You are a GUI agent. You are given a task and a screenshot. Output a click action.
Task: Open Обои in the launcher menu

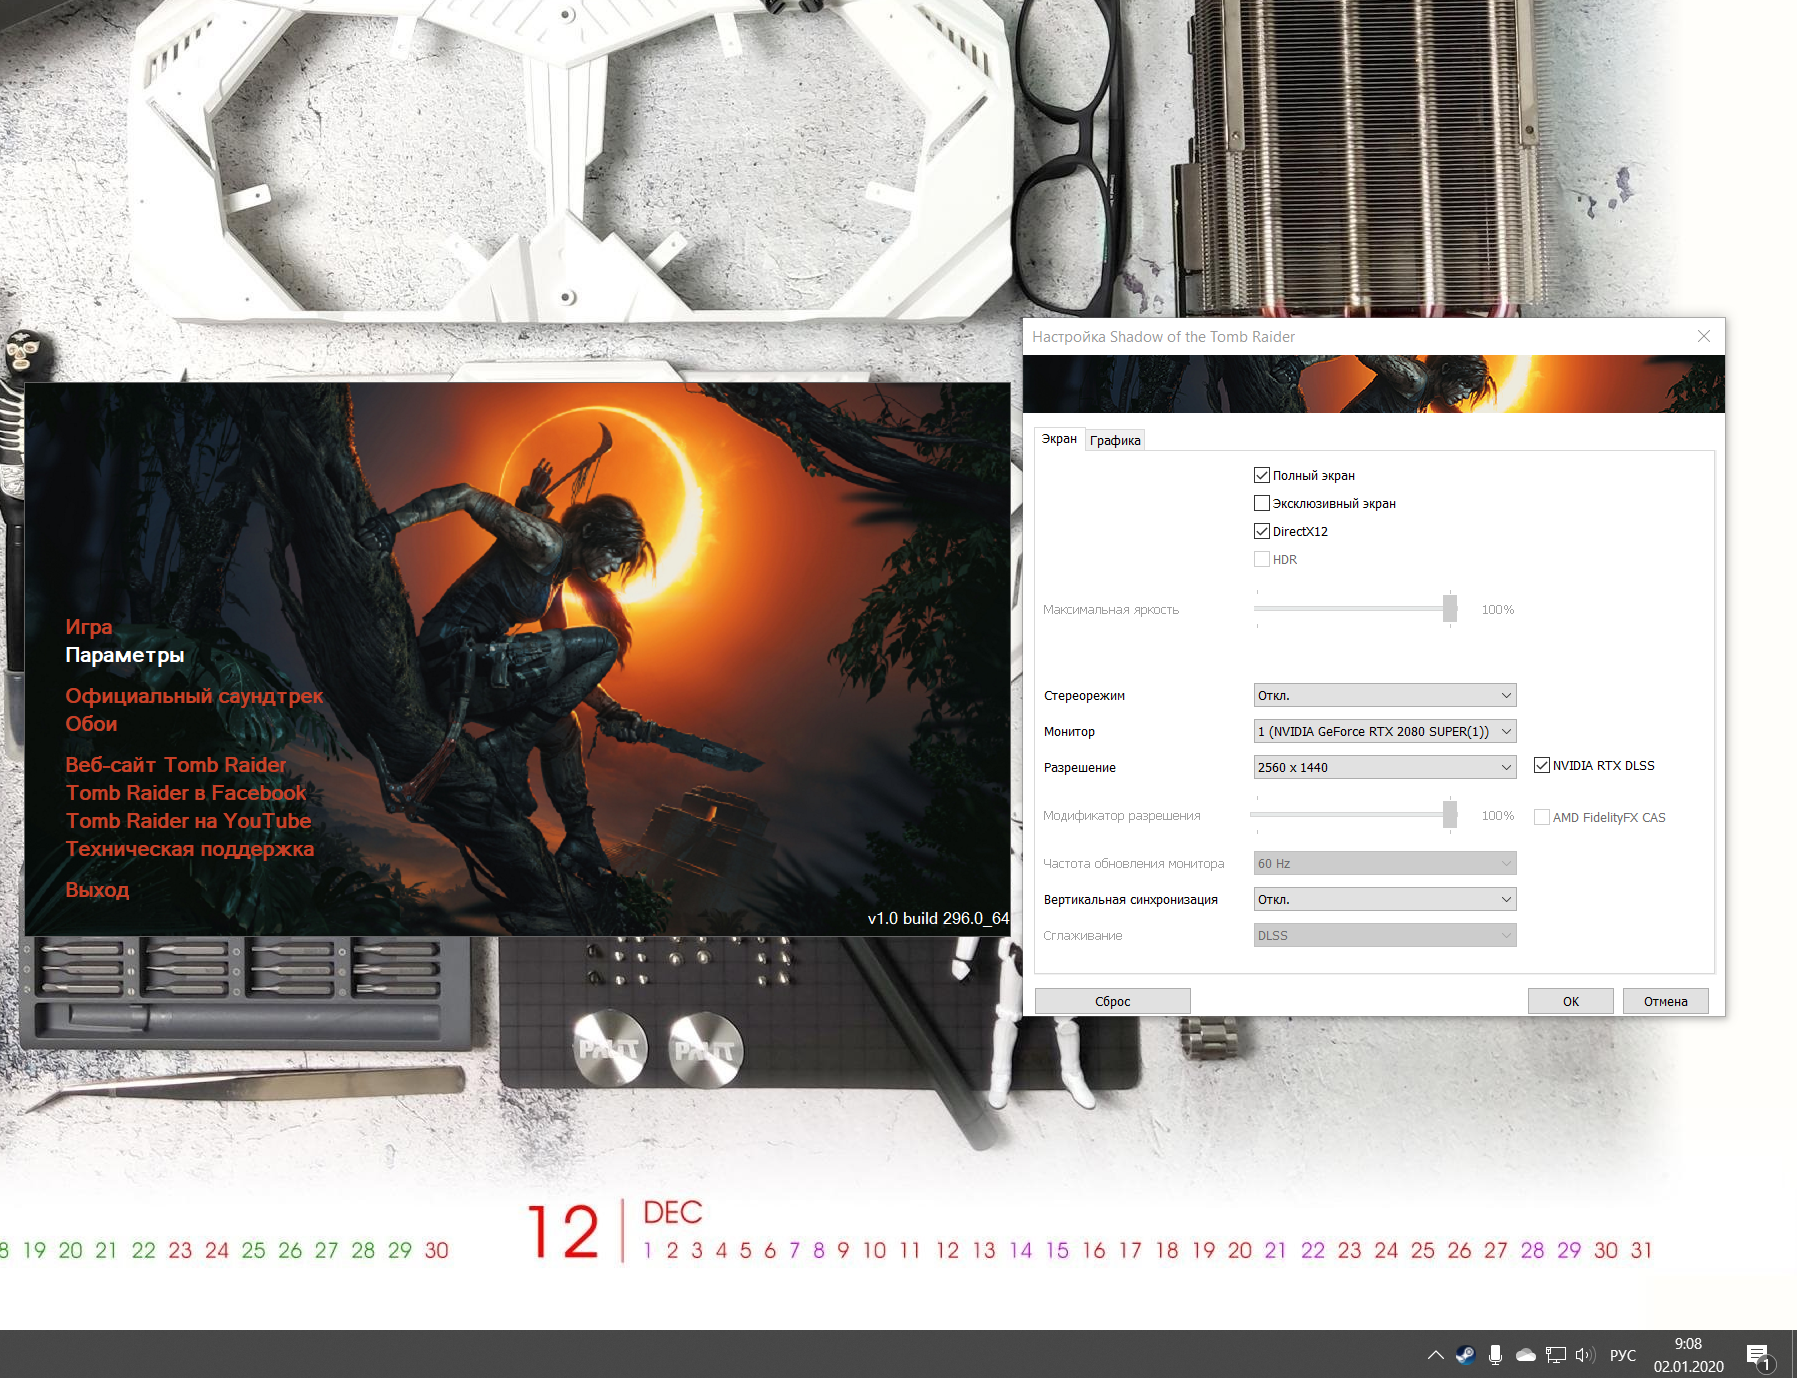(x=91, y=724)
